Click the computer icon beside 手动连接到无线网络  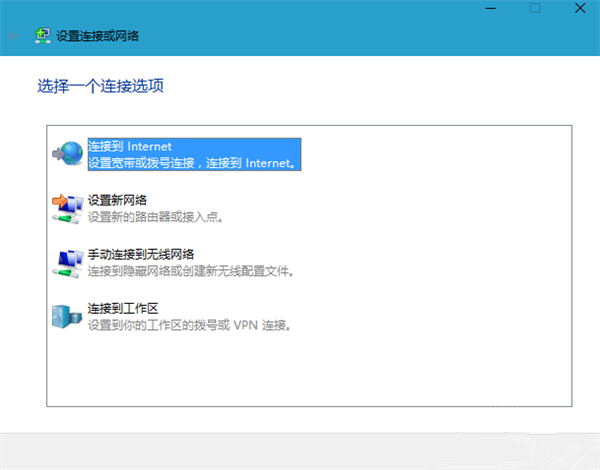click(66, 263)
